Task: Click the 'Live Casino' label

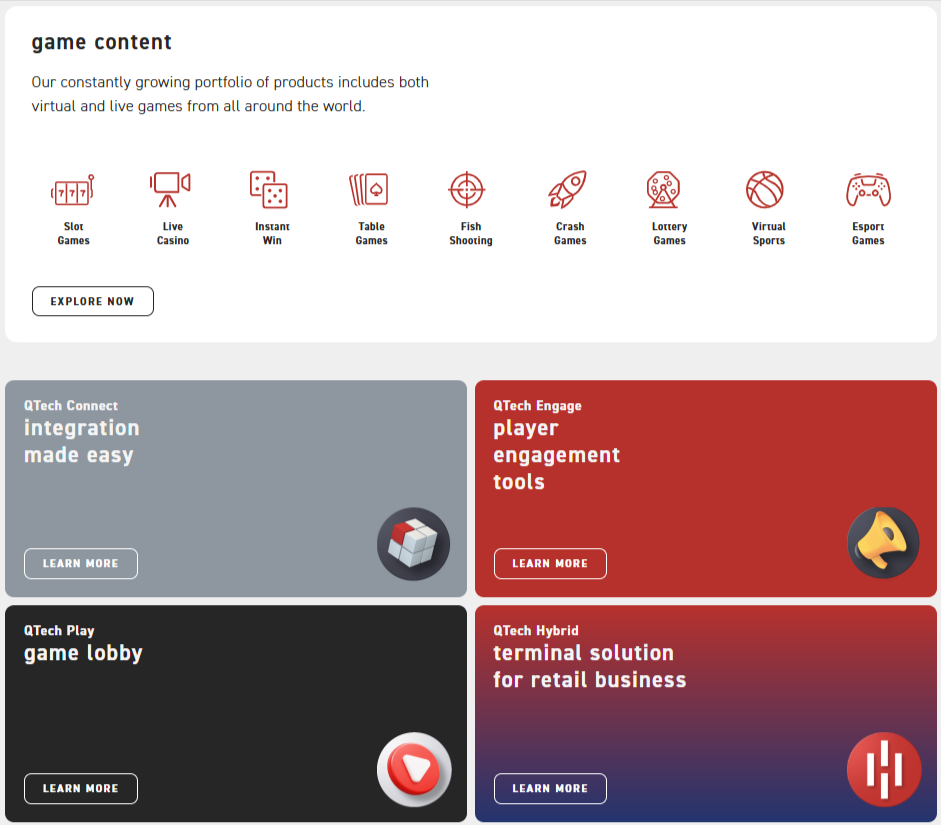Action: pos(173,233)
